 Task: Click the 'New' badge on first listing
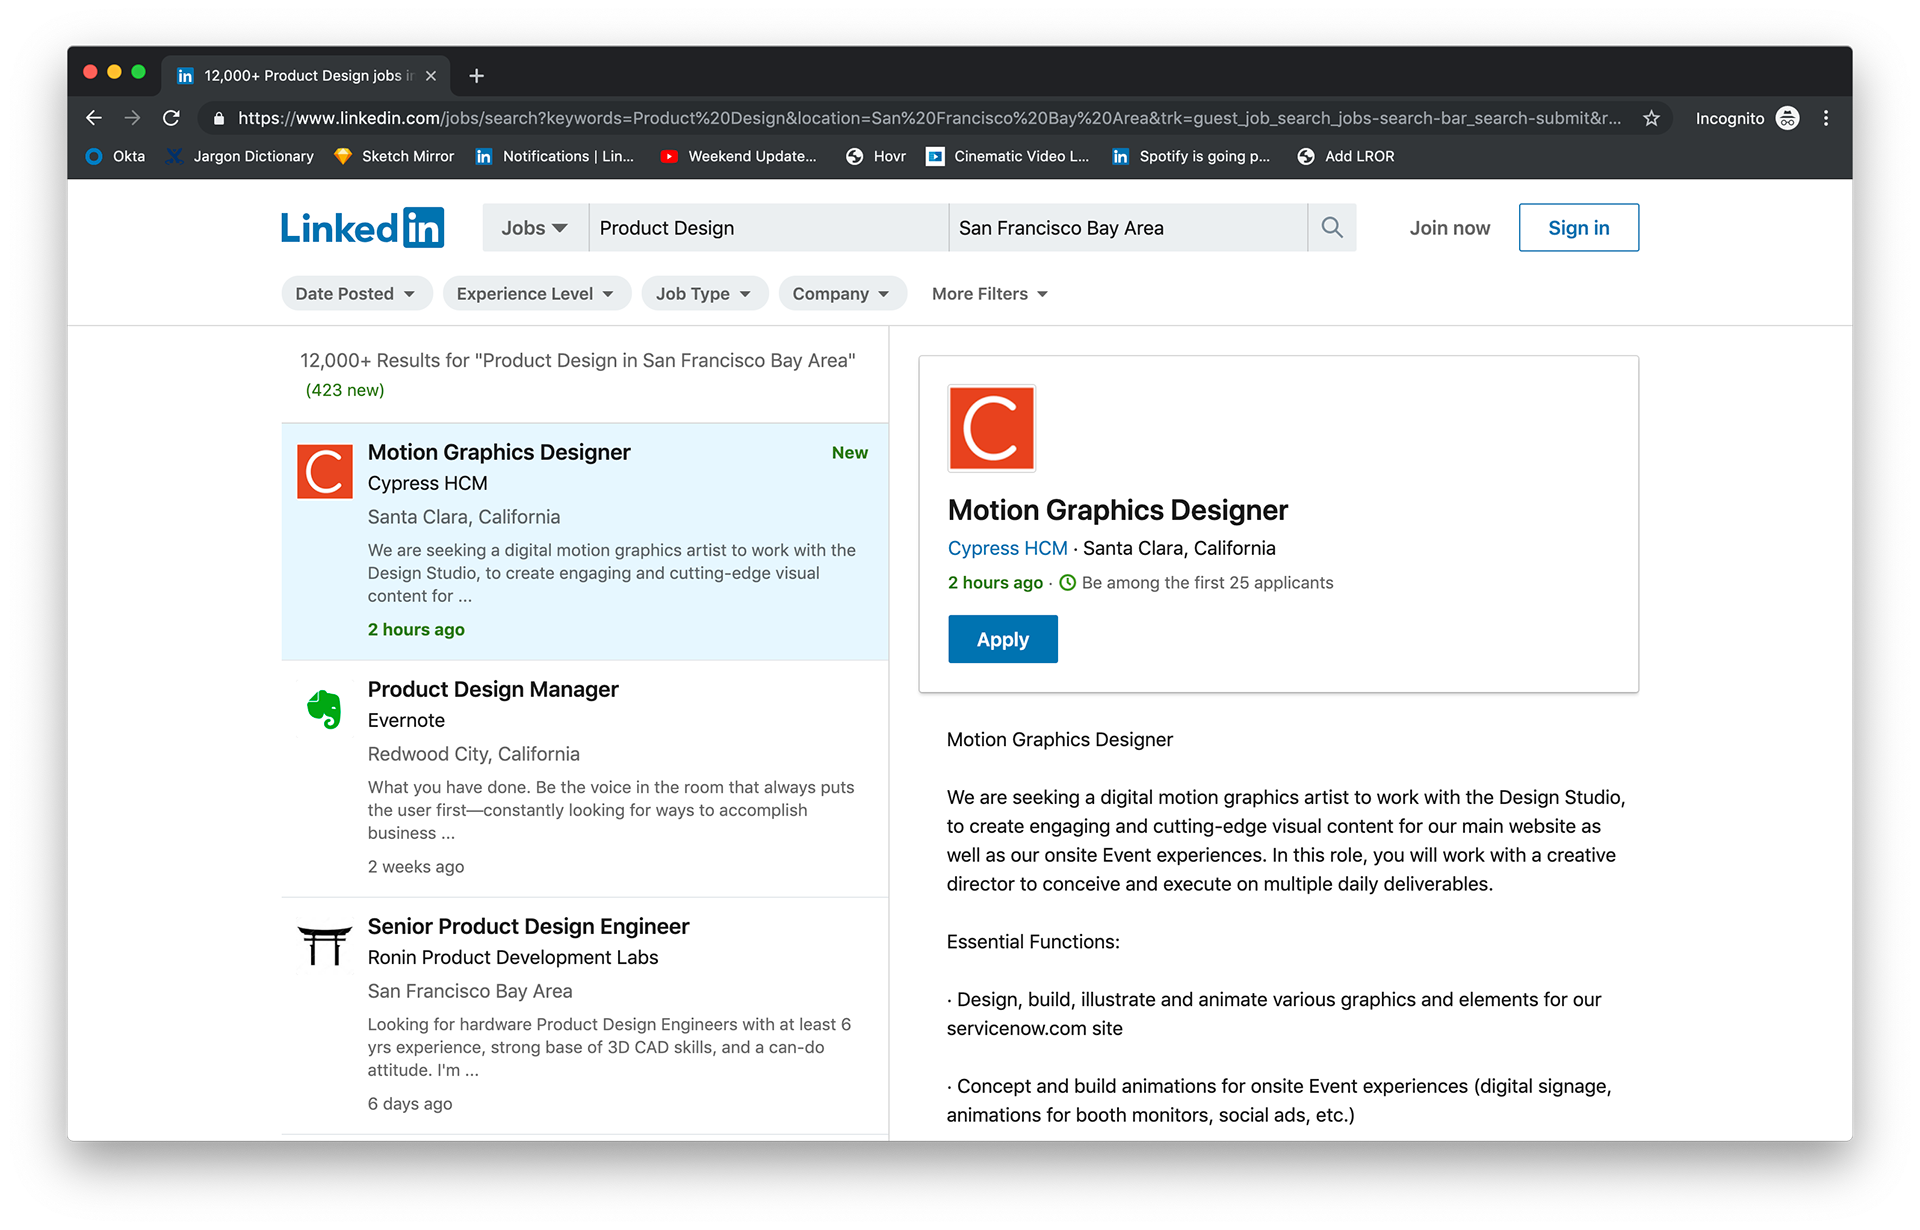click(849, 453)
